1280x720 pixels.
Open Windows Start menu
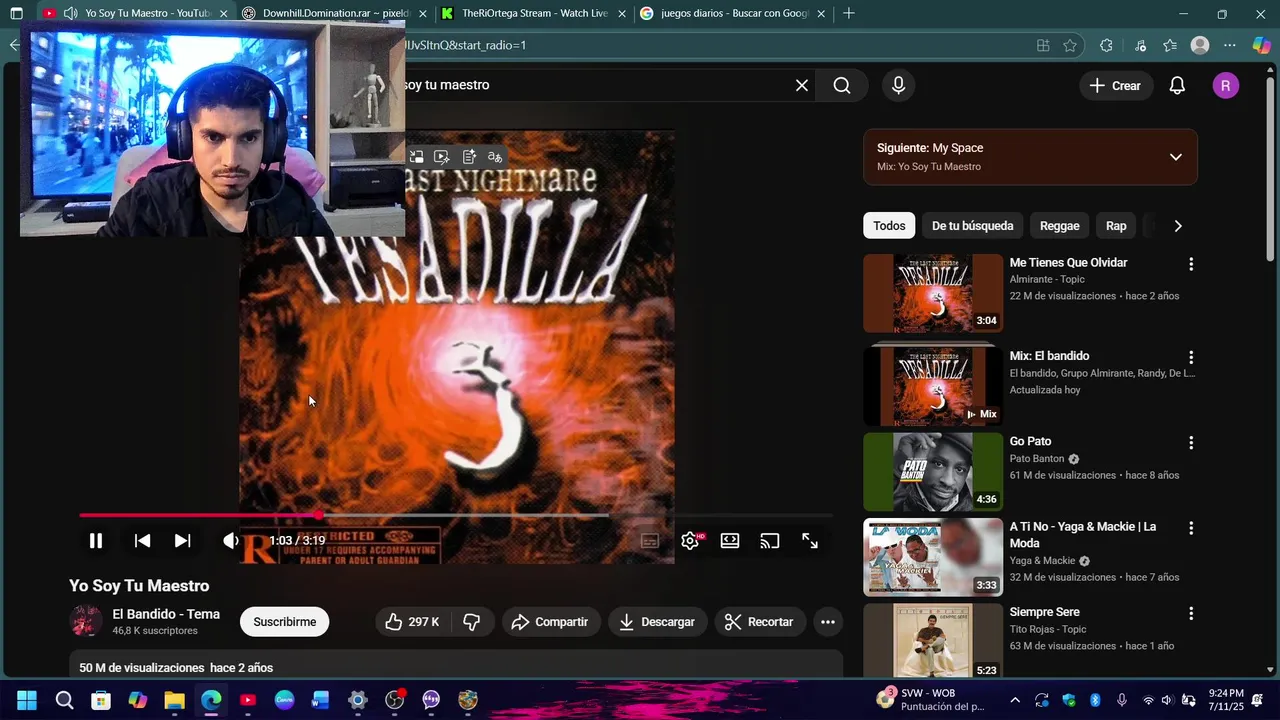tap(27, 700)
